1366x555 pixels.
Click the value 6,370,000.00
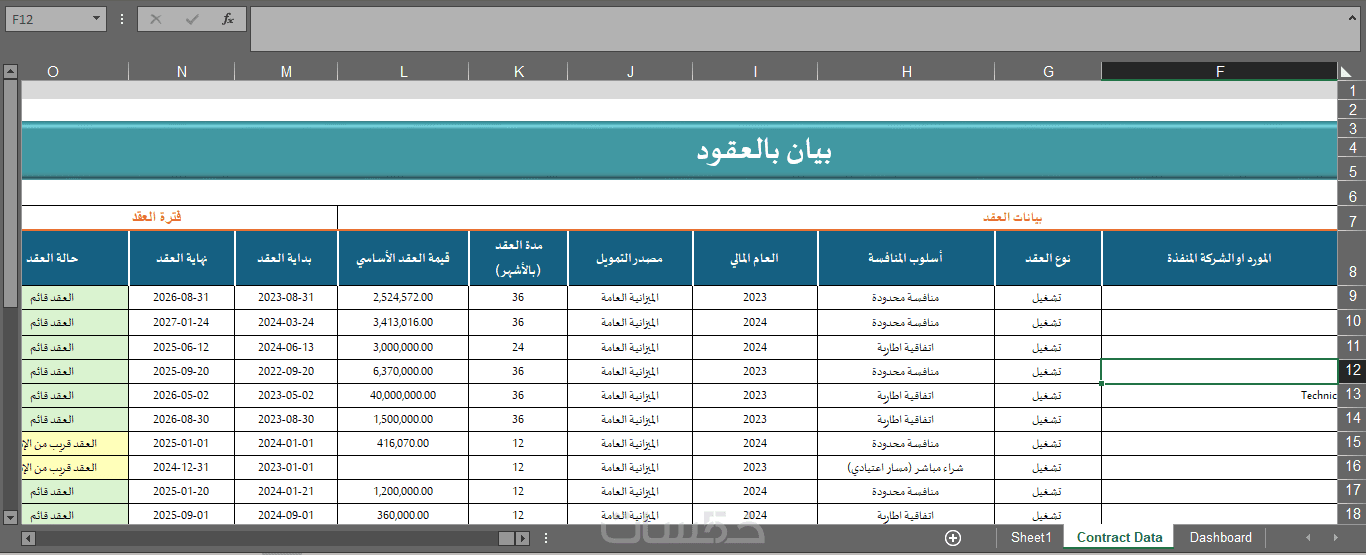pos(403,371)
